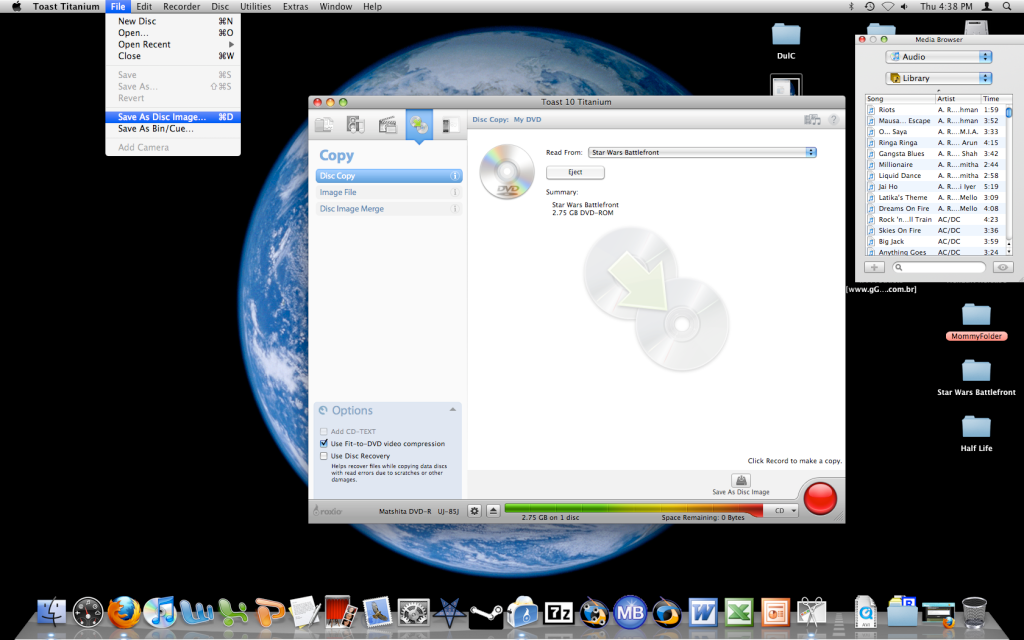Open Spotlight search in menu bar

click(x=1008, y=7)
